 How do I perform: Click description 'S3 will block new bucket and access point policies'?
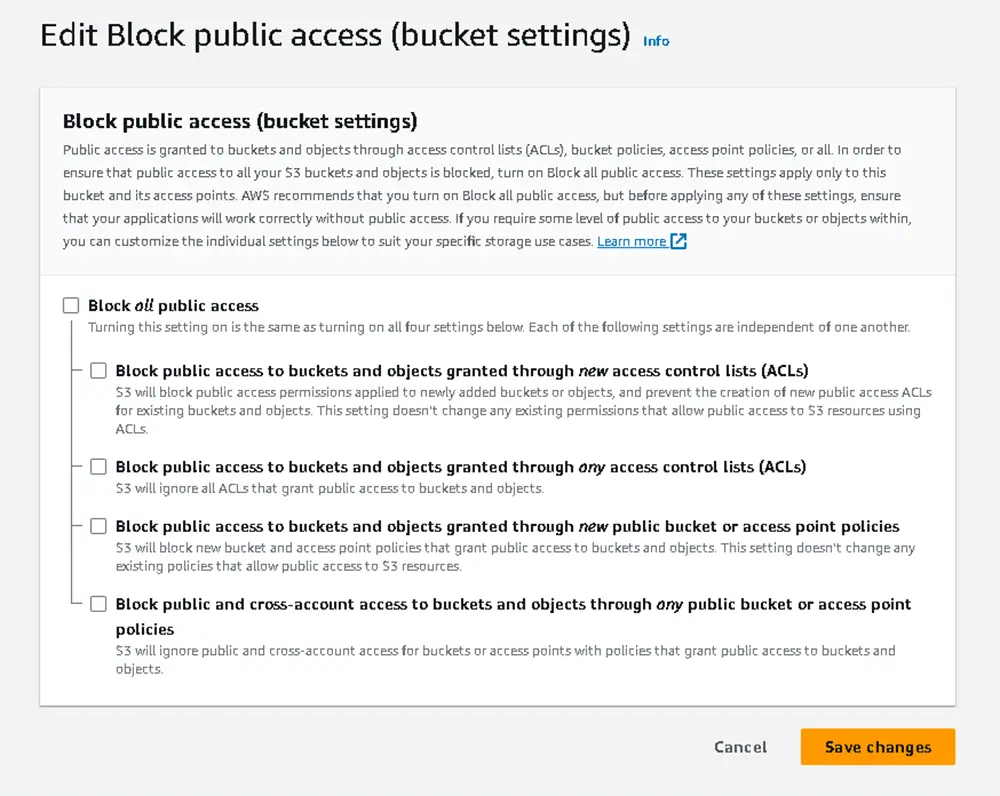tap(515, 557)
